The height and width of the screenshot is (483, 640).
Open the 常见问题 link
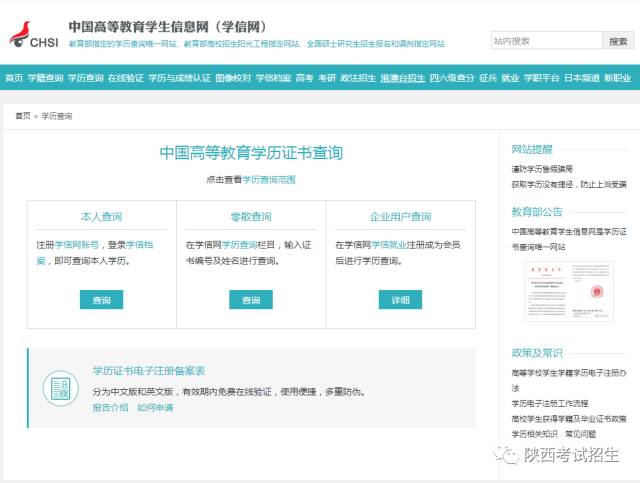click(x=580, y=434)
